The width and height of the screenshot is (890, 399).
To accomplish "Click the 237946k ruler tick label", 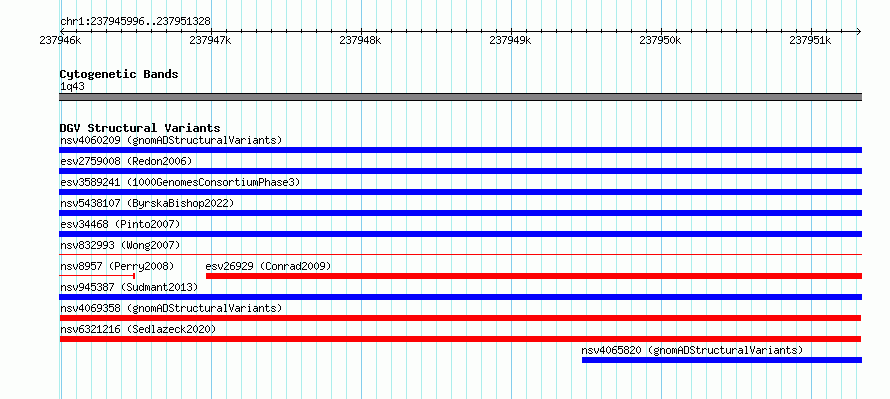I will coord(60,41).
